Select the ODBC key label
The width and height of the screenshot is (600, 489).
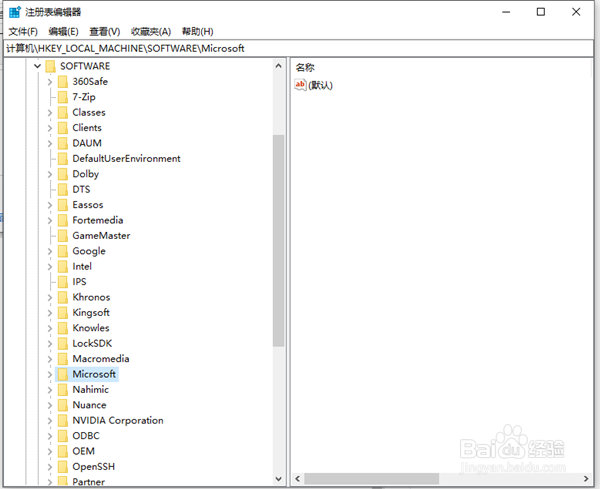click(86, 436)
